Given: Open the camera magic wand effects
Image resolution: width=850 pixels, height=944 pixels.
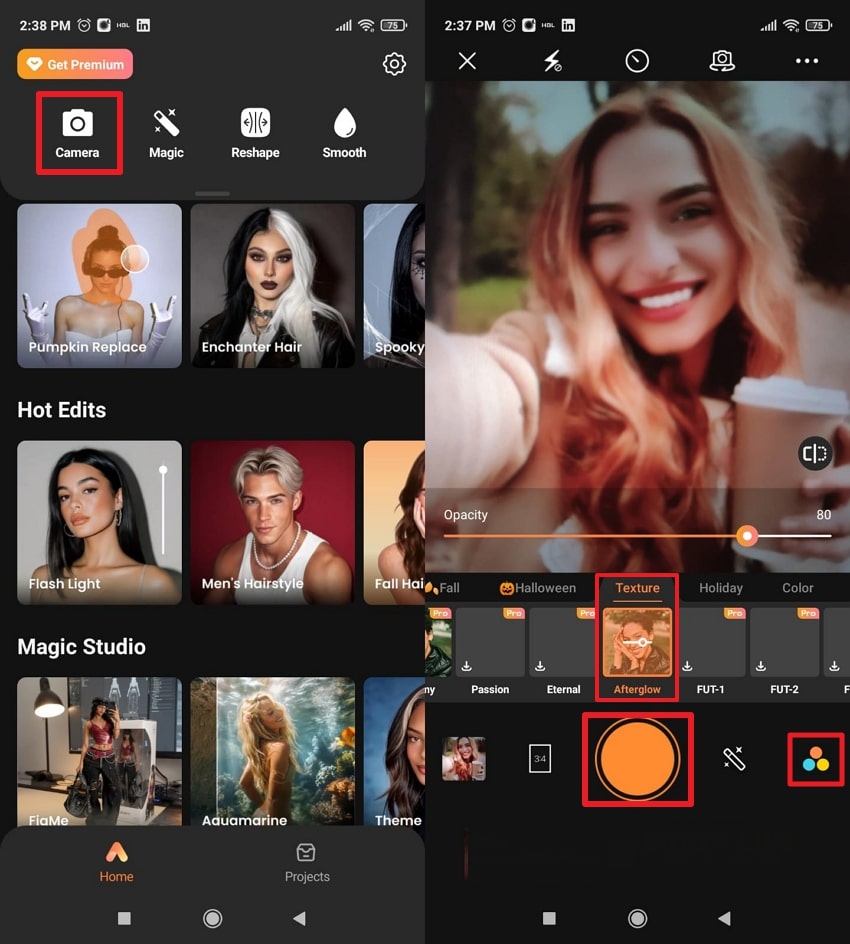Looking at the screenshot, I should click(734, 759).
